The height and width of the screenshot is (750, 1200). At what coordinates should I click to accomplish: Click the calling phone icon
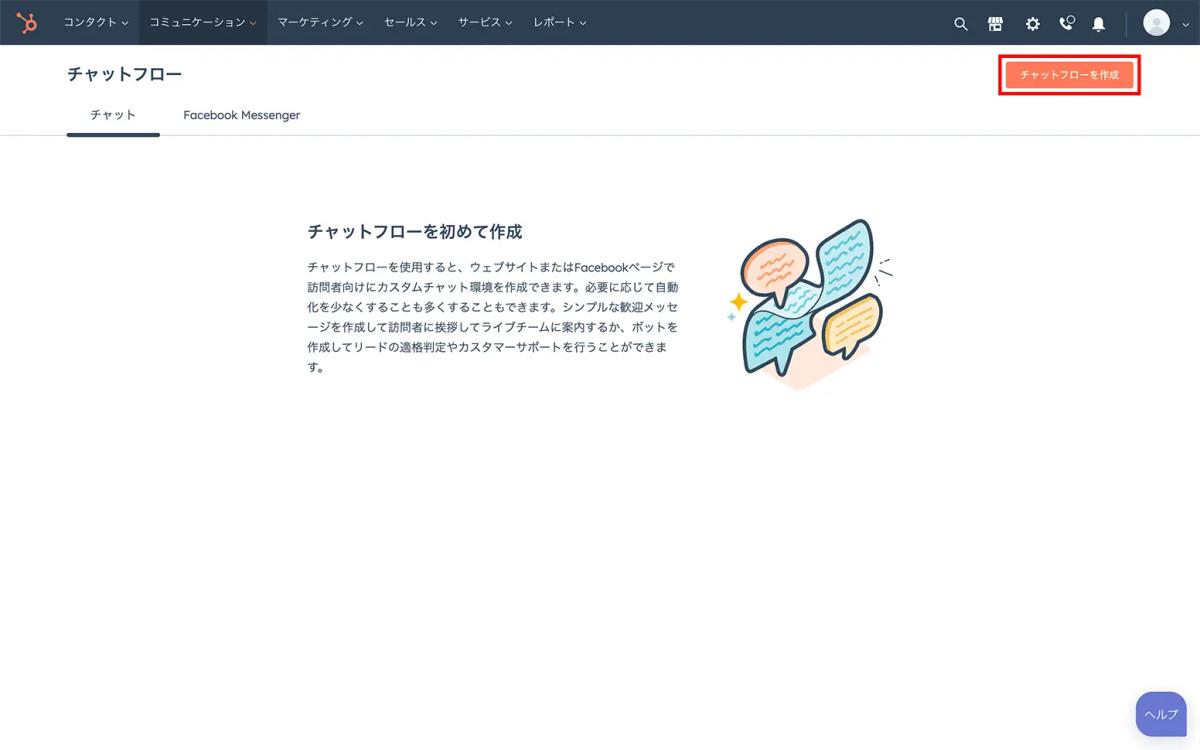click(x=1066, y=22)
